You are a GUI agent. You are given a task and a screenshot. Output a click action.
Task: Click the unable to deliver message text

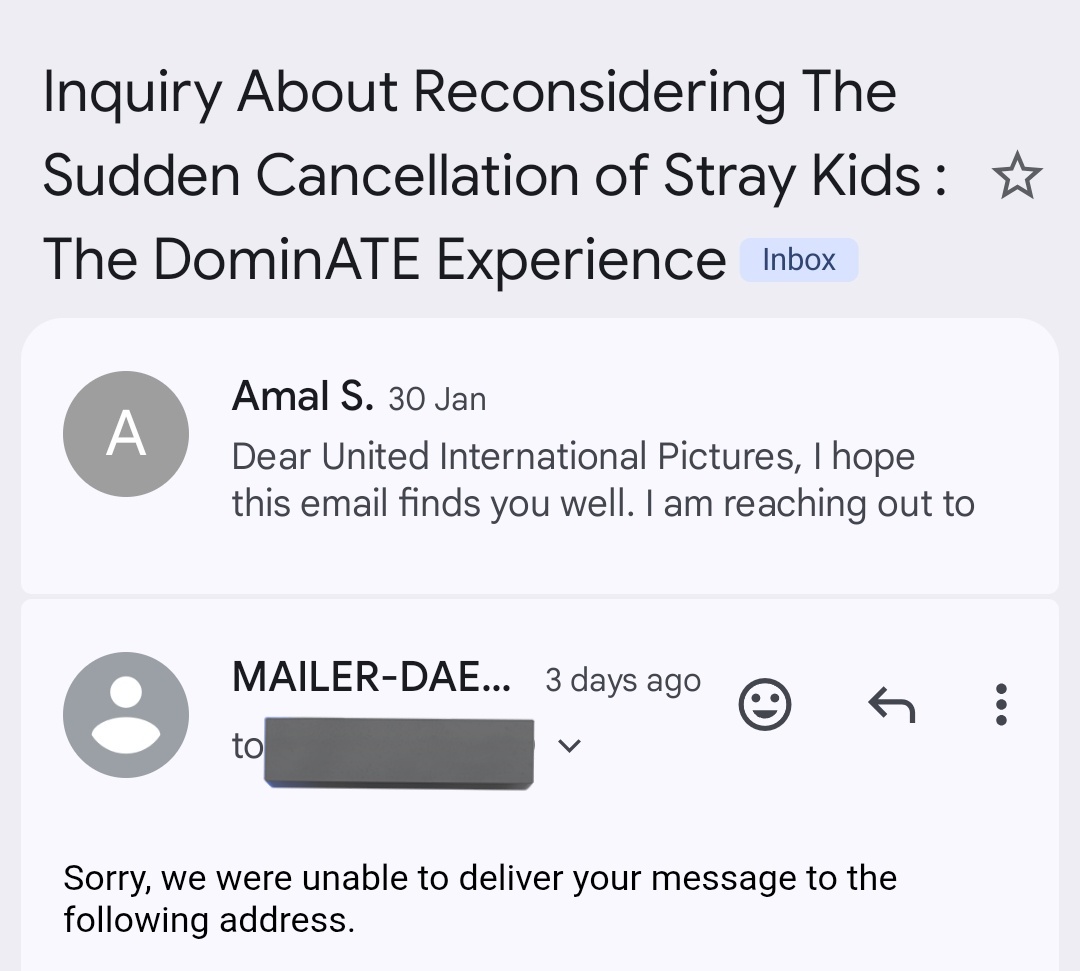[480, 899]
